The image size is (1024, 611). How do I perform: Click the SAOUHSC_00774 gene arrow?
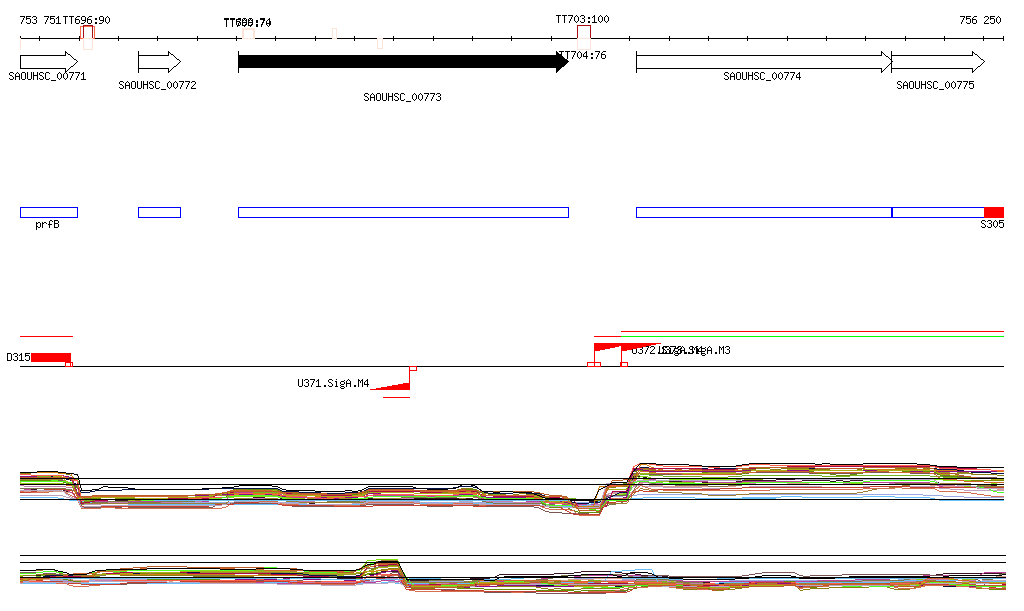(764, 62)
